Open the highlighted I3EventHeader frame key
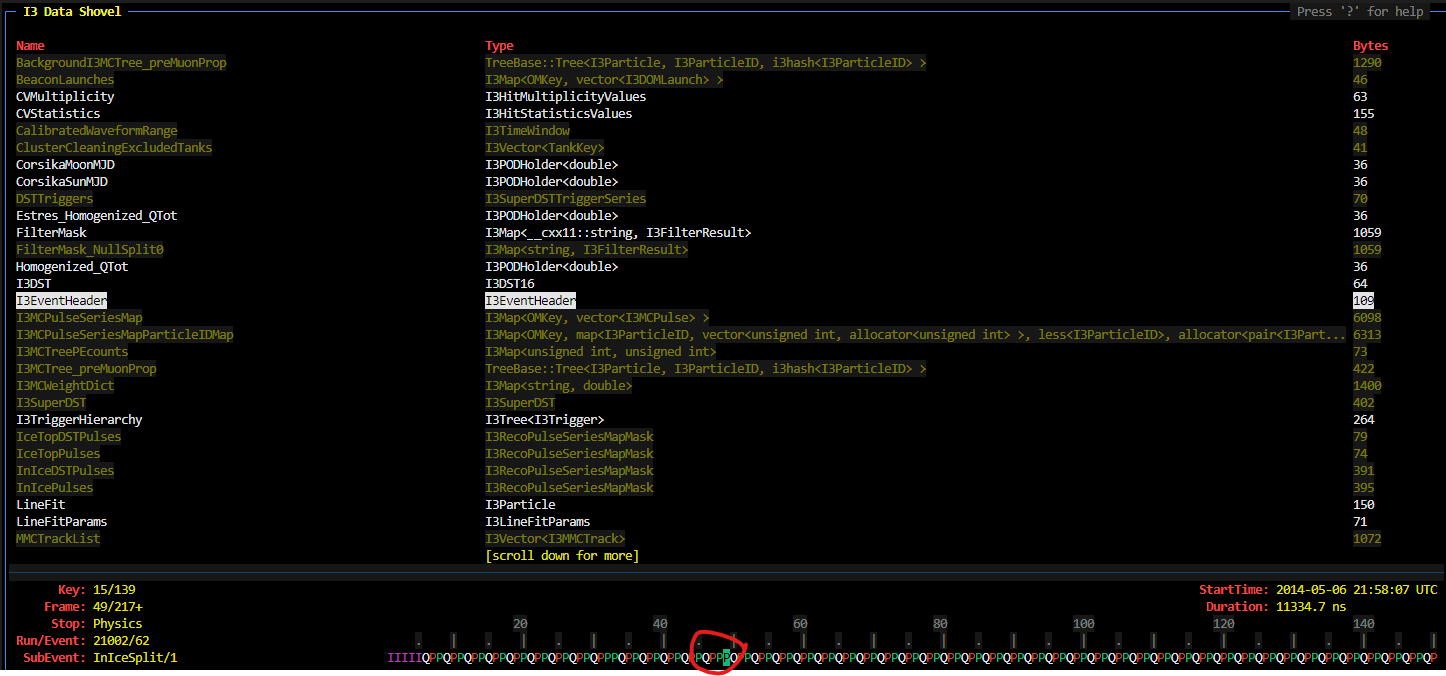This screenshot has height=676, width=1446. (61, 300)
